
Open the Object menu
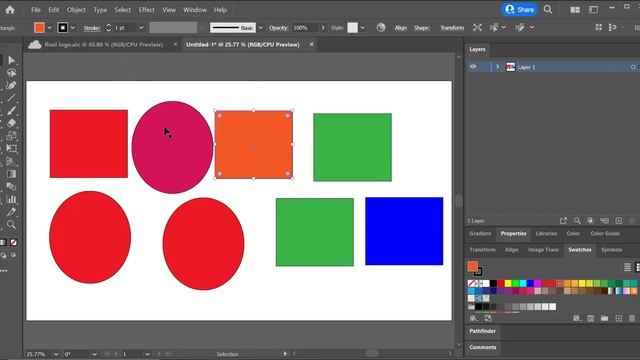pyautogui.click(x=76, y=10)
